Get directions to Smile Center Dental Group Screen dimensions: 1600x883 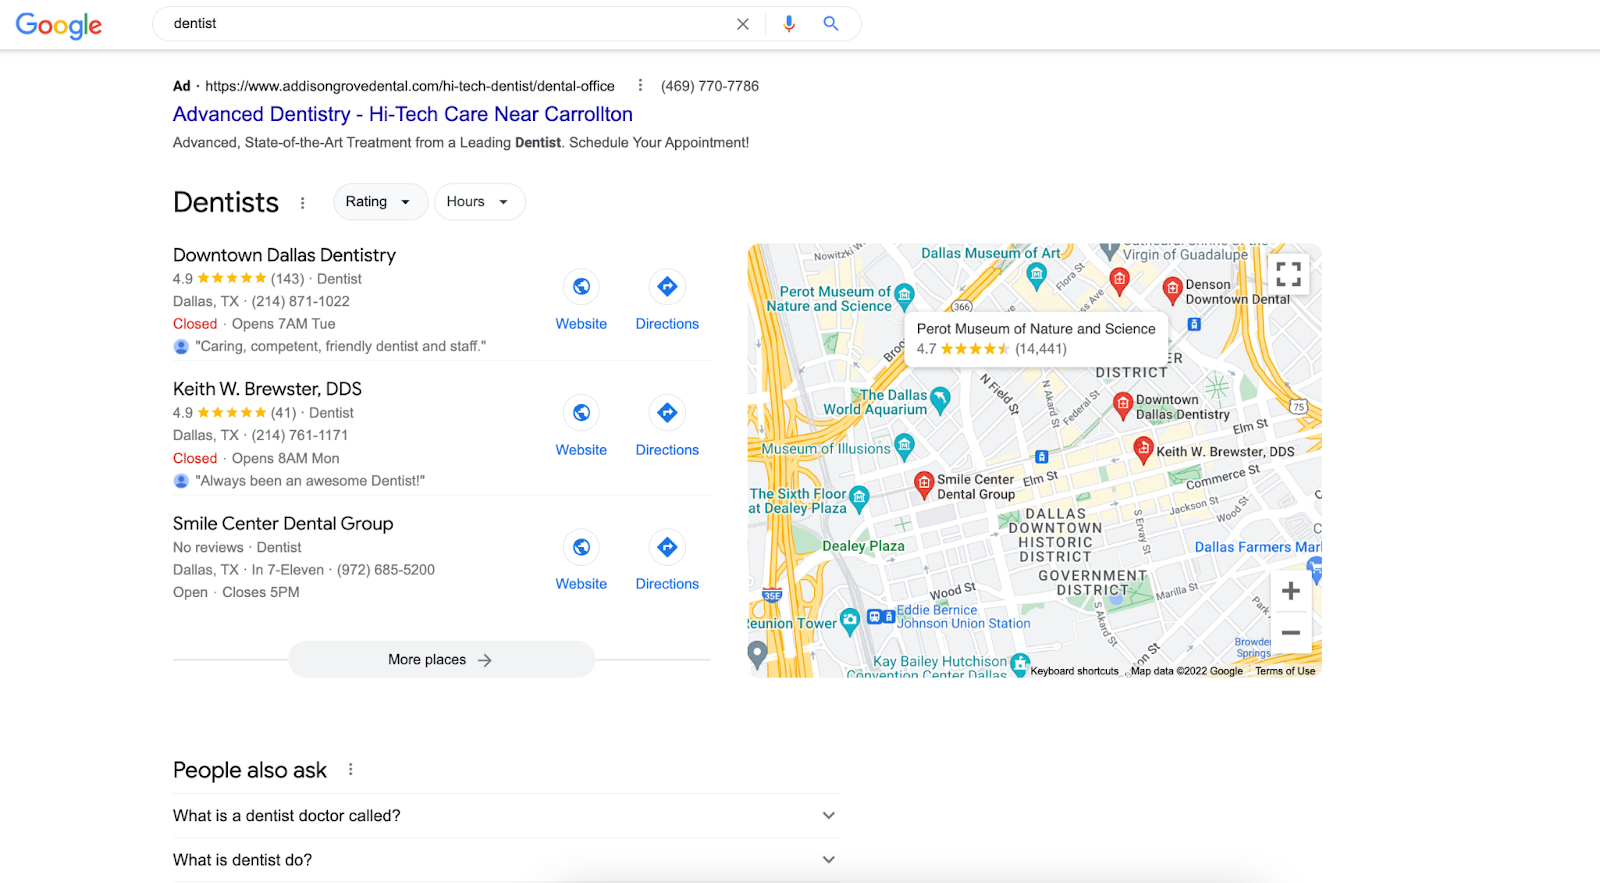coord(667,547)
